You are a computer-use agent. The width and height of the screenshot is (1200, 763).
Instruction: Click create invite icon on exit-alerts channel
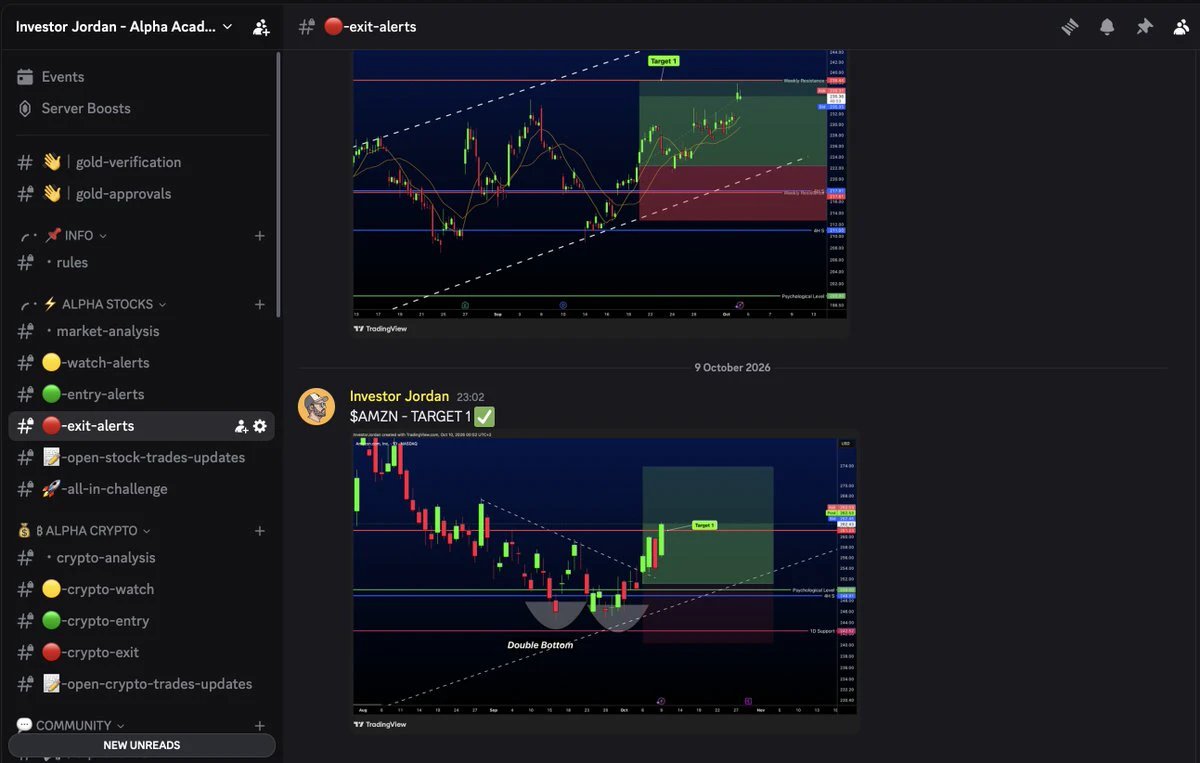click(x=241, y=426)
